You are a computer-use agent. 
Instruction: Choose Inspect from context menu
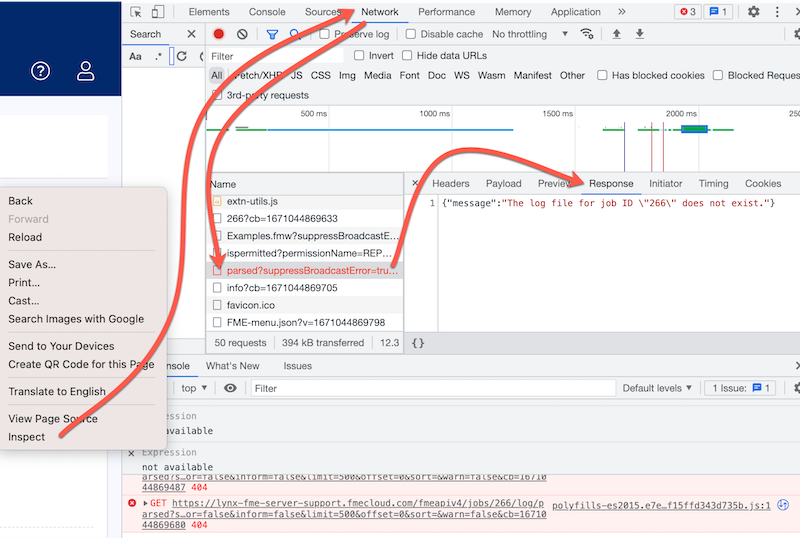coord(27,437)
